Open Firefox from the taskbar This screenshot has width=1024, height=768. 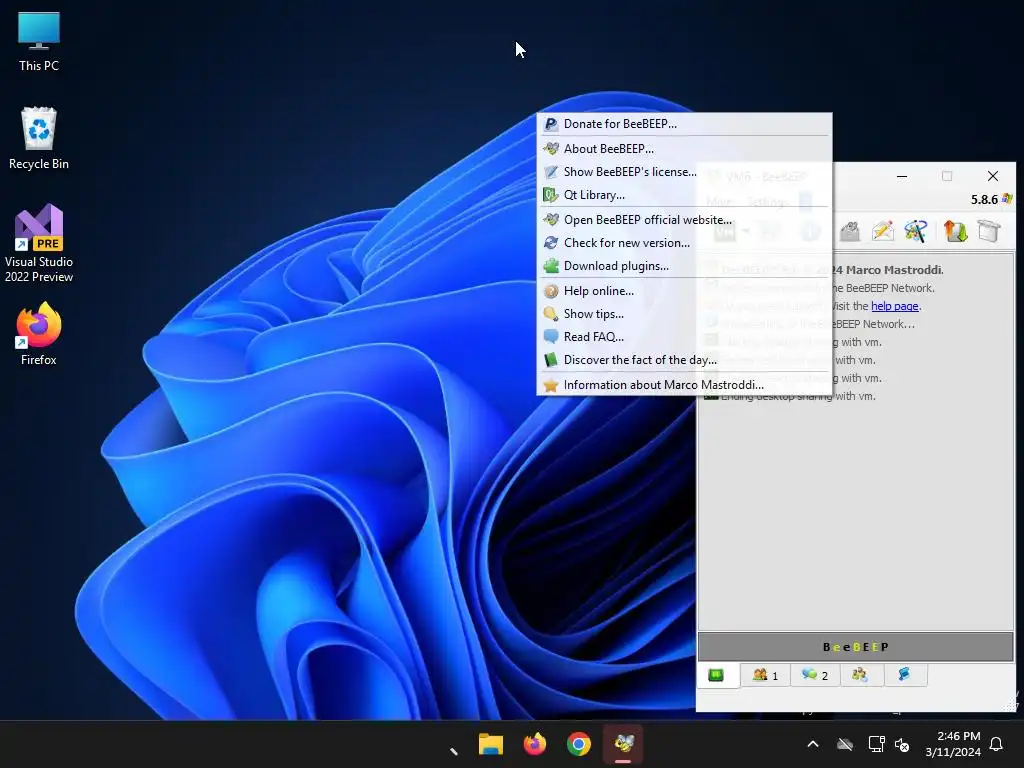[x=535, y=743]
